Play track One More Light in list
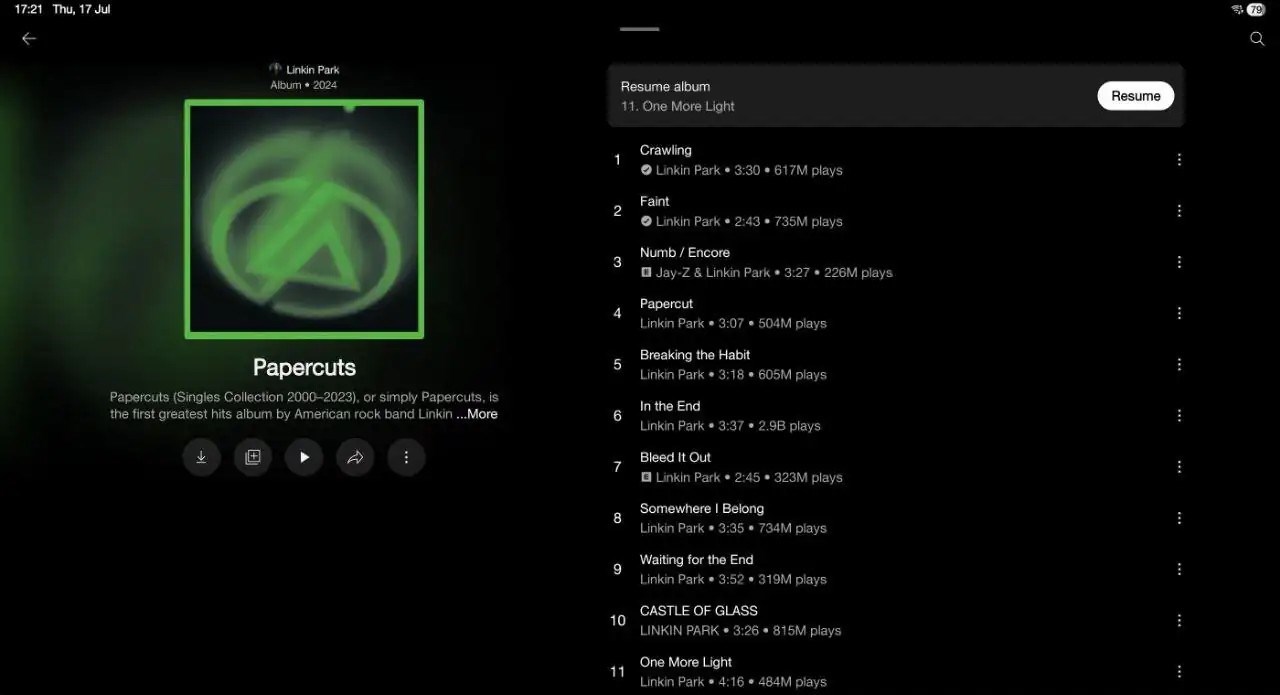1280x695 pixels. [895, 671]
